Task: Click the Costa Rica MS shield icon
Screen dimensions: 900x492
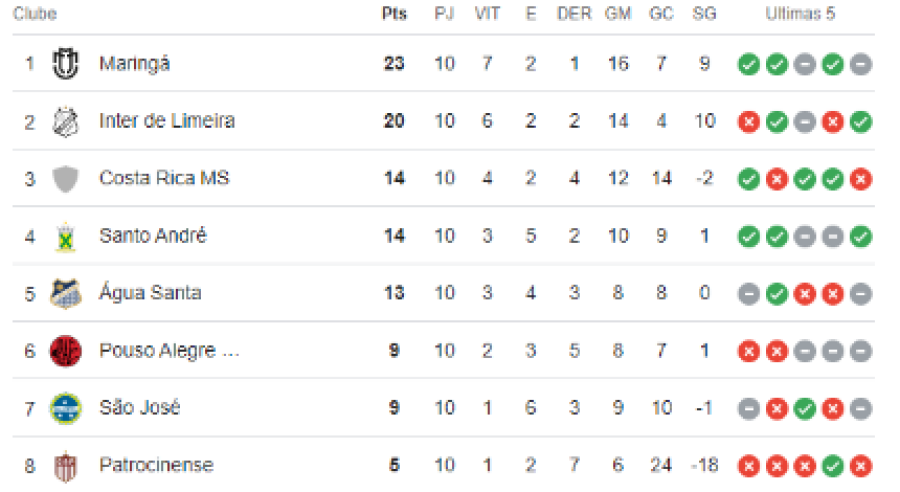Action: pos(66,179)
